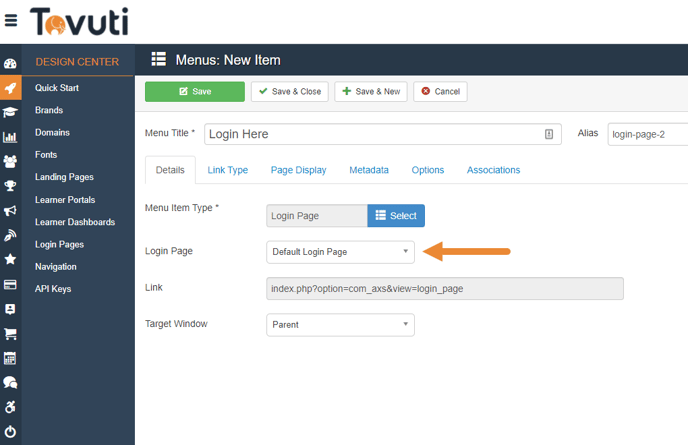Open the Page Display tab

pyautogui.click(x=298, y=170)
